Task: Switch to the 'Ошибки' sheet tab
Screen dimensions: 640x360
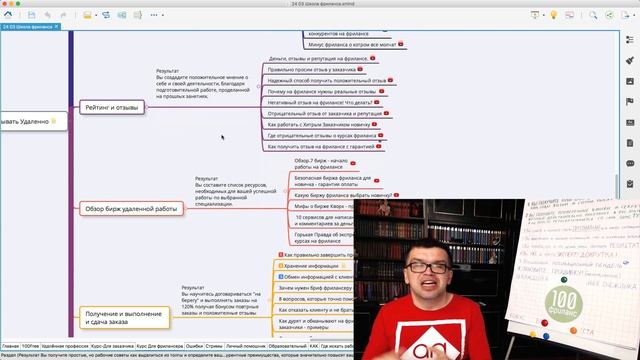Action: pos(194,346)
